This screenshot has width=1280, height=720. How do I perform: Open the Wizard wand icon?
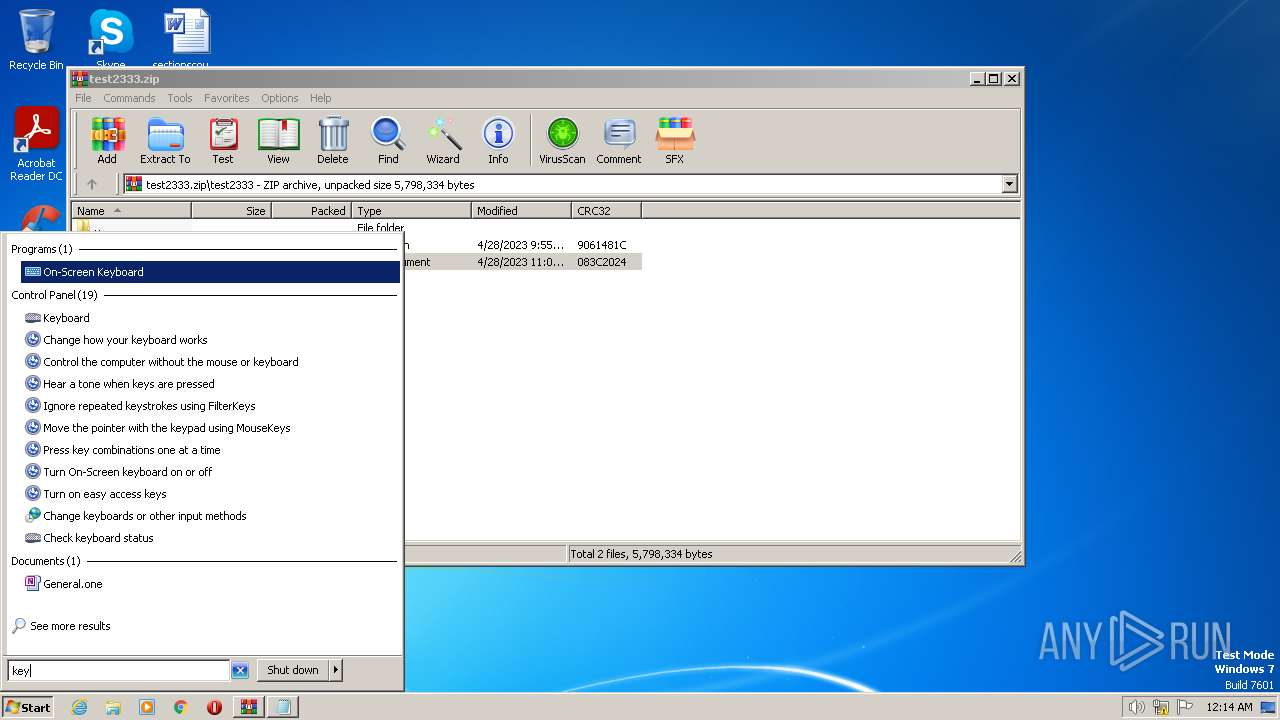443,141
